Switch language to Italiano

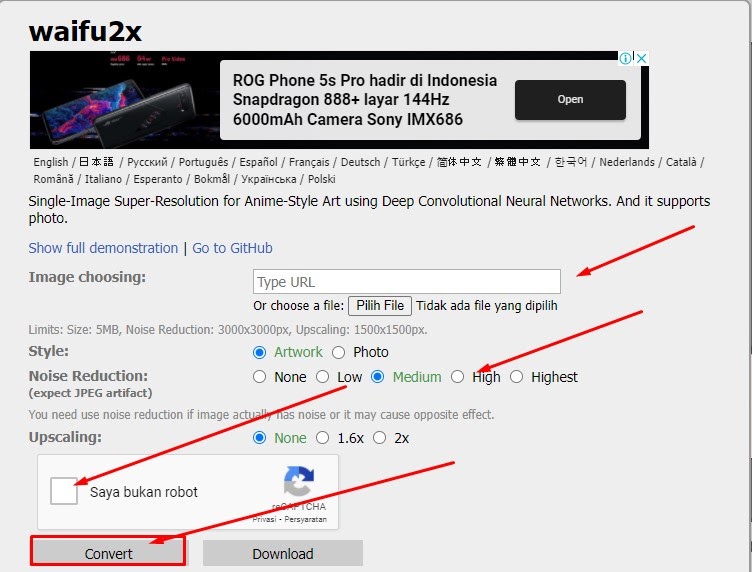point(103,179)
